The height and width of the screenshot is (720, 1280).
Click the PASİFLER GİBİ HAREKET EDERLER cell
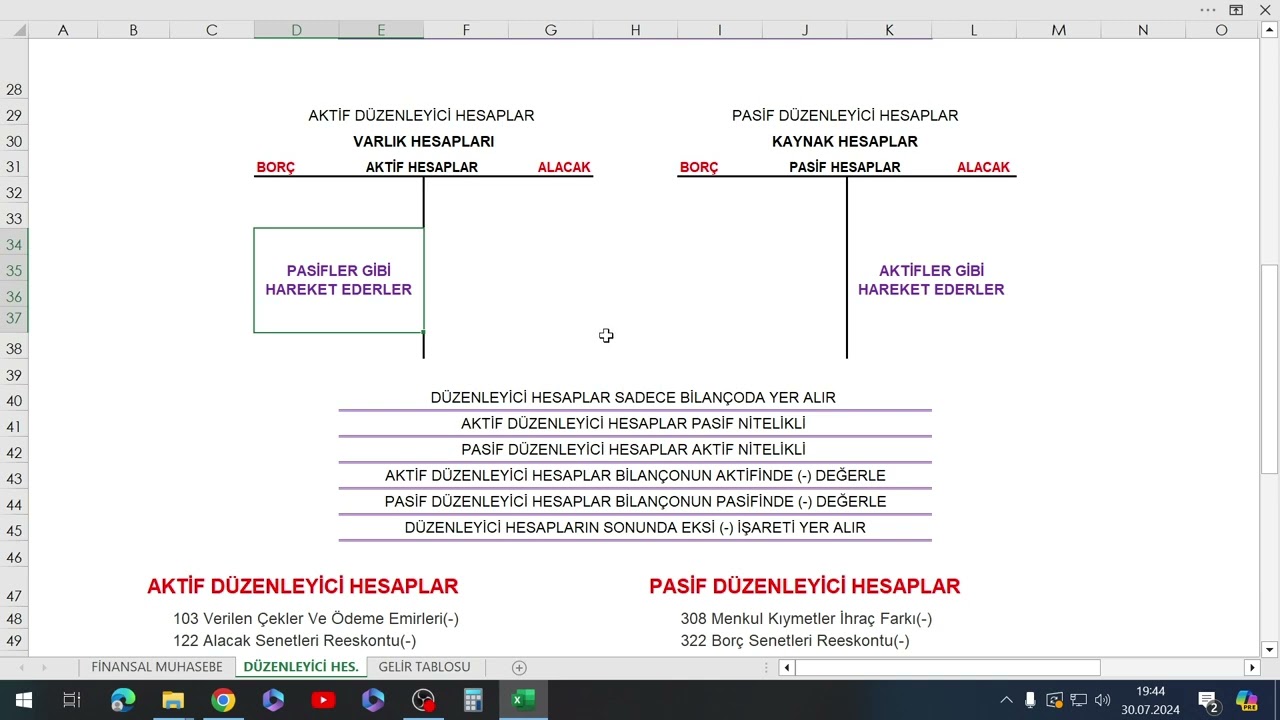click(339, 280)
